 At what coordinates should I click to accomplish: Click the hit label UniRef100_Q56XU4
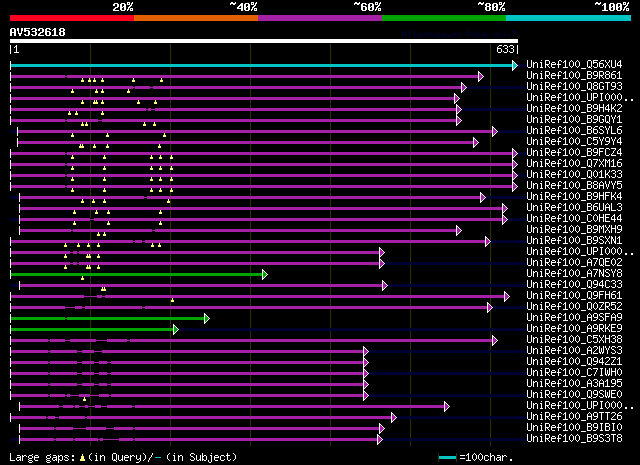[574, 65]
